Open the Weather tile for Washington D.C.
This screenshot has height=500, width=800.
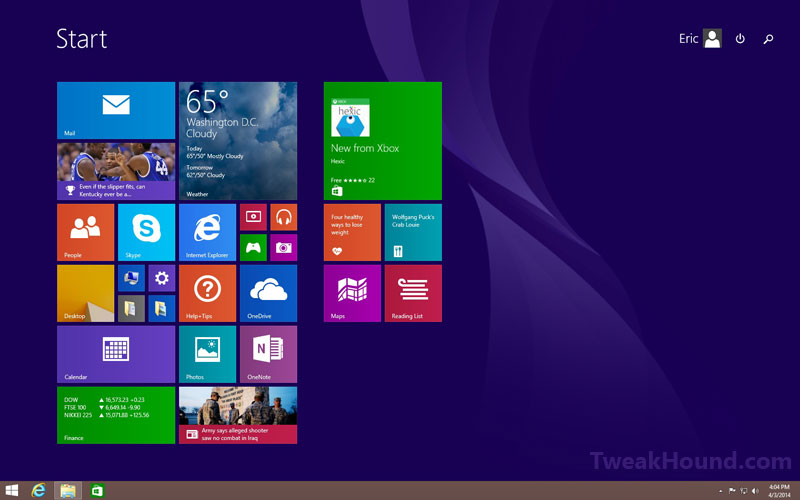238,141
